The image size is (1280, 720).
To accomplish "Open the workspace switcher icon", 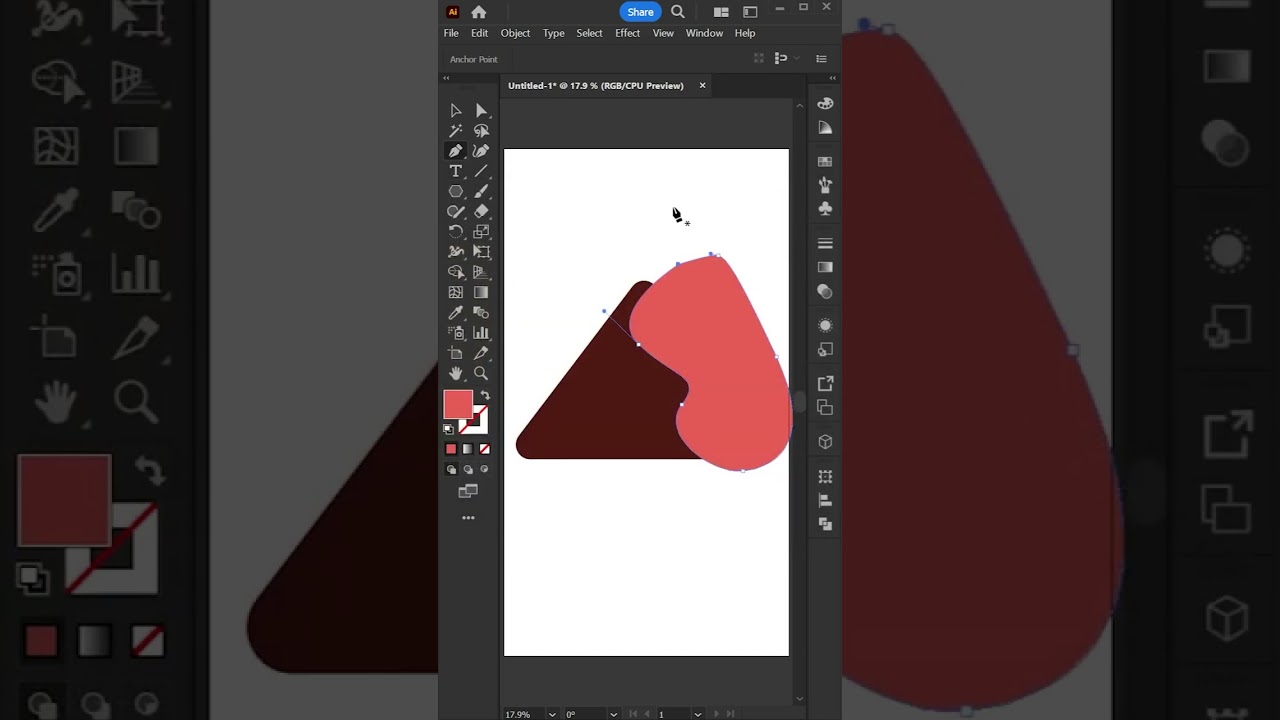I will 750,12.
